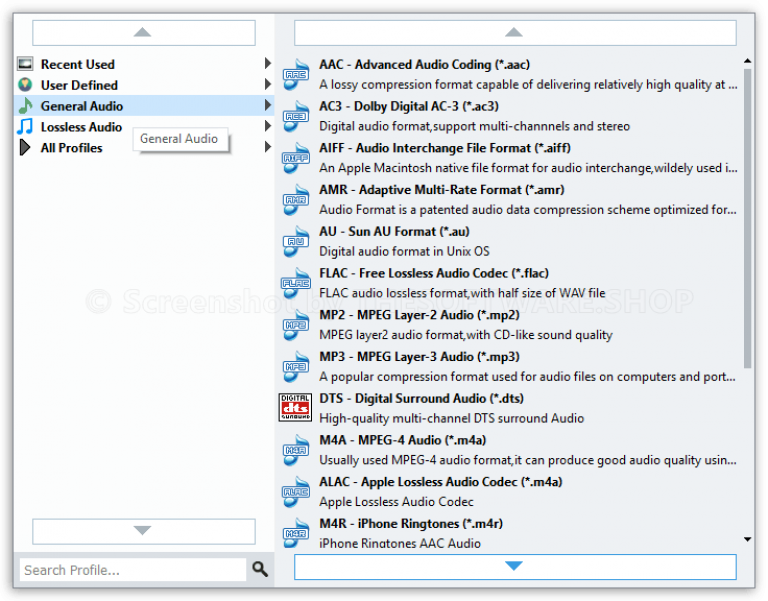
Task: Click the AAC format icon
Action: pyautogui.click(x=296, y=74)
